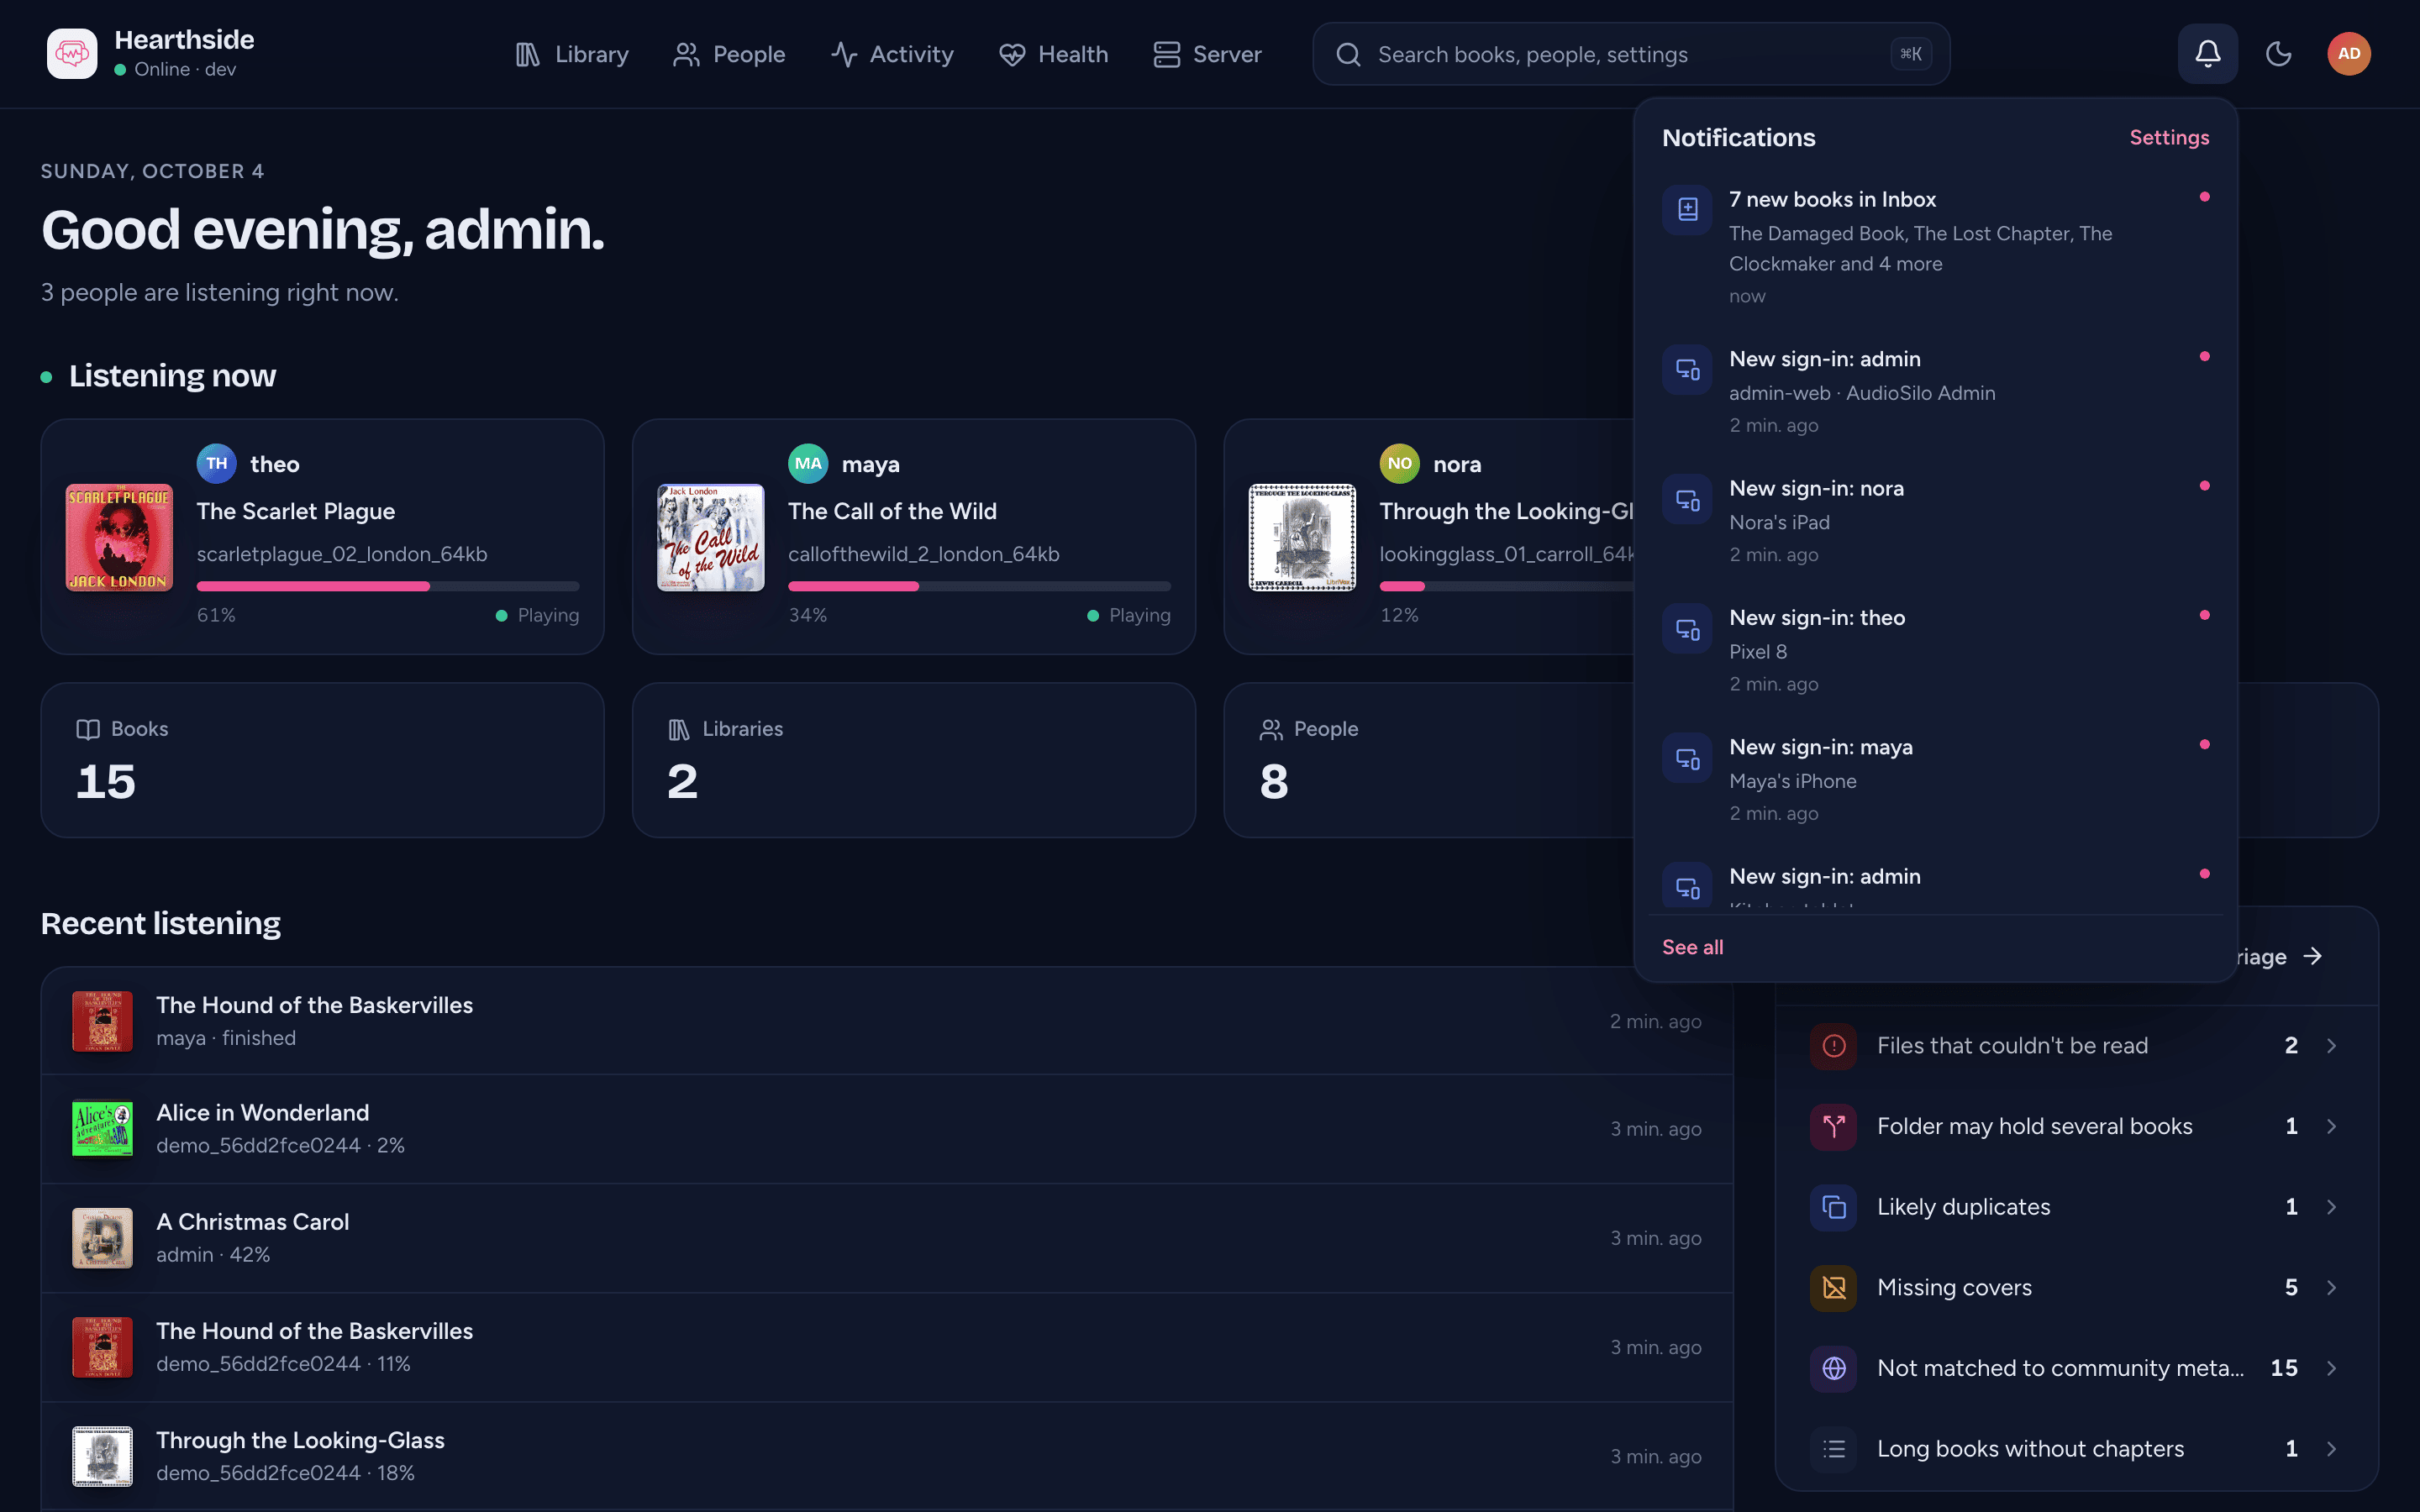The height and width of the screenshot is (1512, 2420).
Task: Click the Not matched to community globe icon
Action: tap(1833, 1368)
